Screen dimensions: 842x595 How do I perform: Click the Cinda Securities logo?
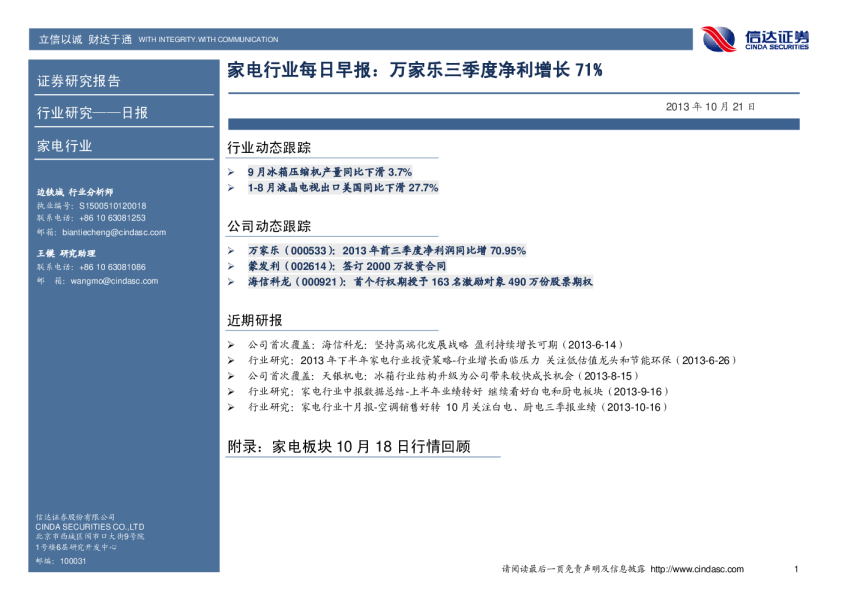[755, 39]
